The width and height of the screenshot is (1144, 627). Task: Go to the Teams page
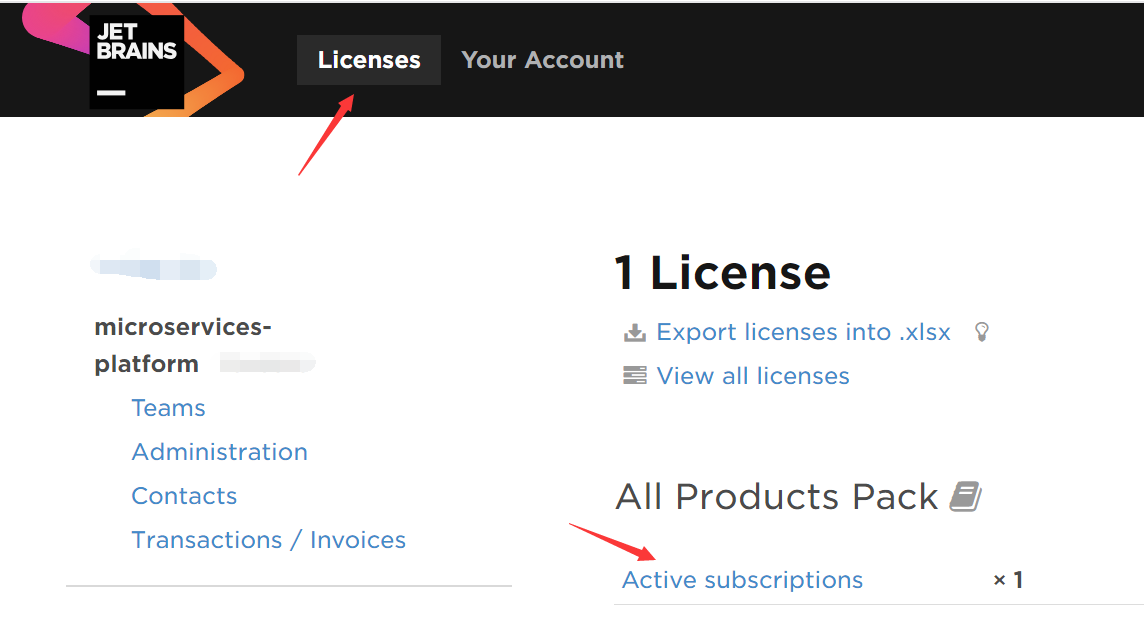(168, 408)
